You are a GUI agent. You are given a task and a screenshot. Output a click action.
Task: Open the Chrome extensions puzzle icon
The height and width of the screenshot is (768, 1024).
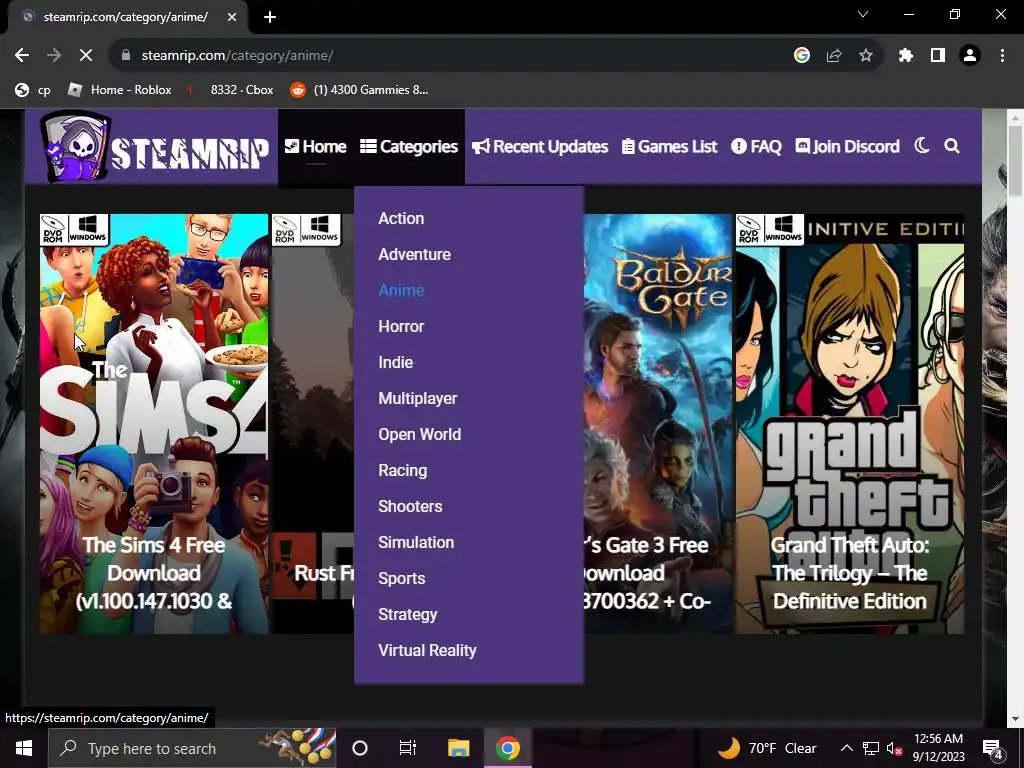(x=906, y=56)
